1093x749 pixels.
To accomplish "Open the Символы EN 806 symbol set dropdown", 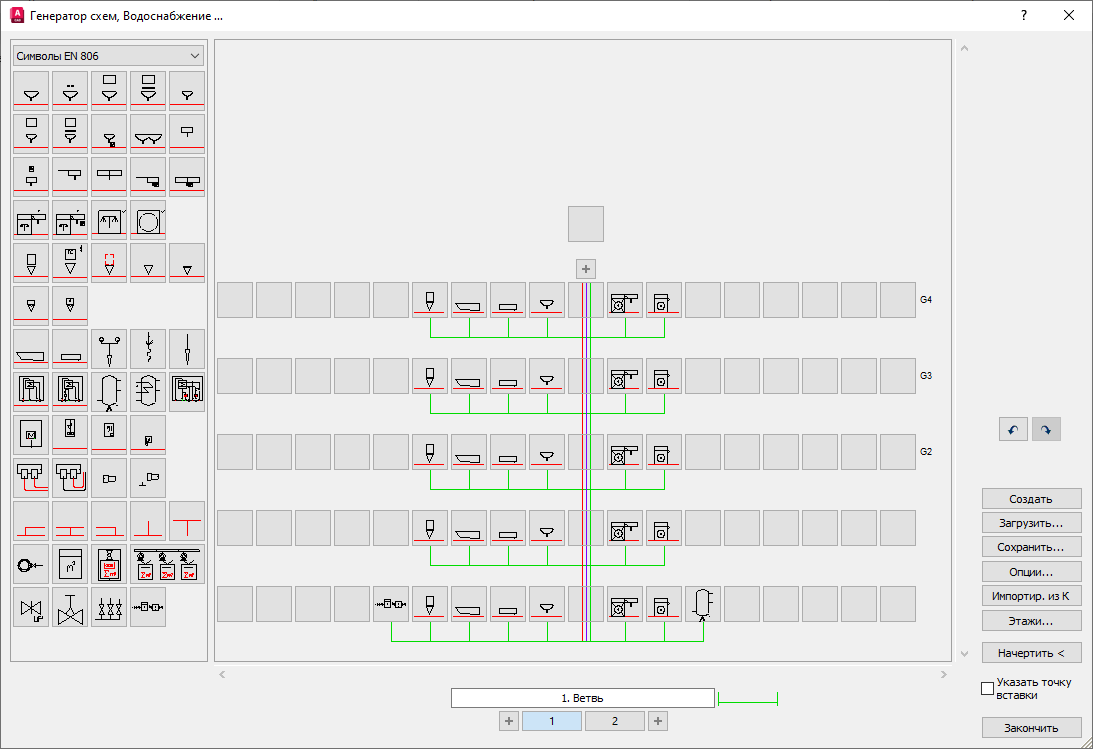I will tap(109, 56).
